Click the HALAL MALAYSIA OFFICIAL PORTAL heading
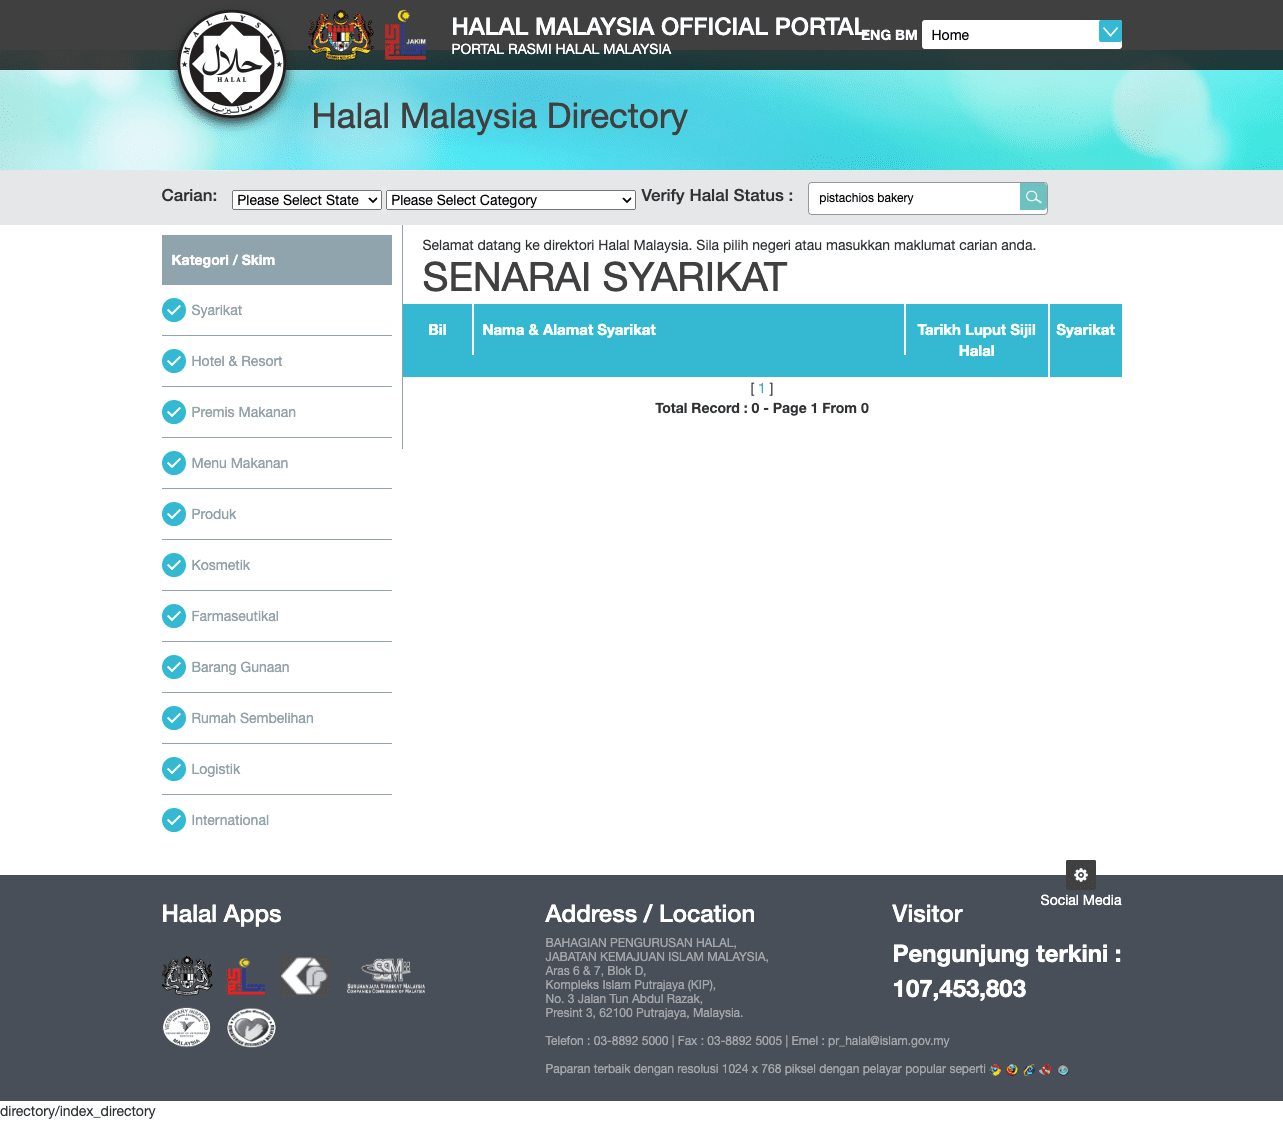The width and height of the screenshot is (1283, 1121). 658,27
